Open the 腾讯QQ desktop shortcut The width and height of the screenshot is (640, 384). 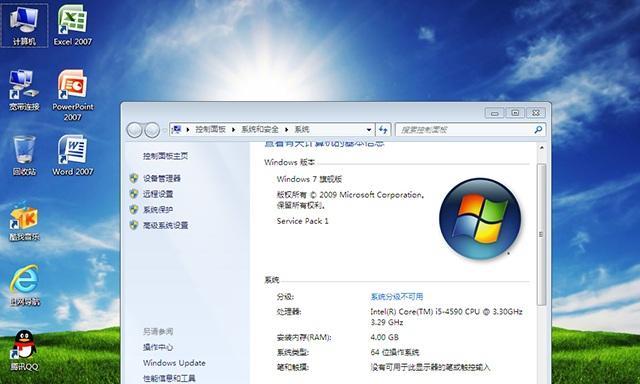pyautogui.click(x=24, y=351)
